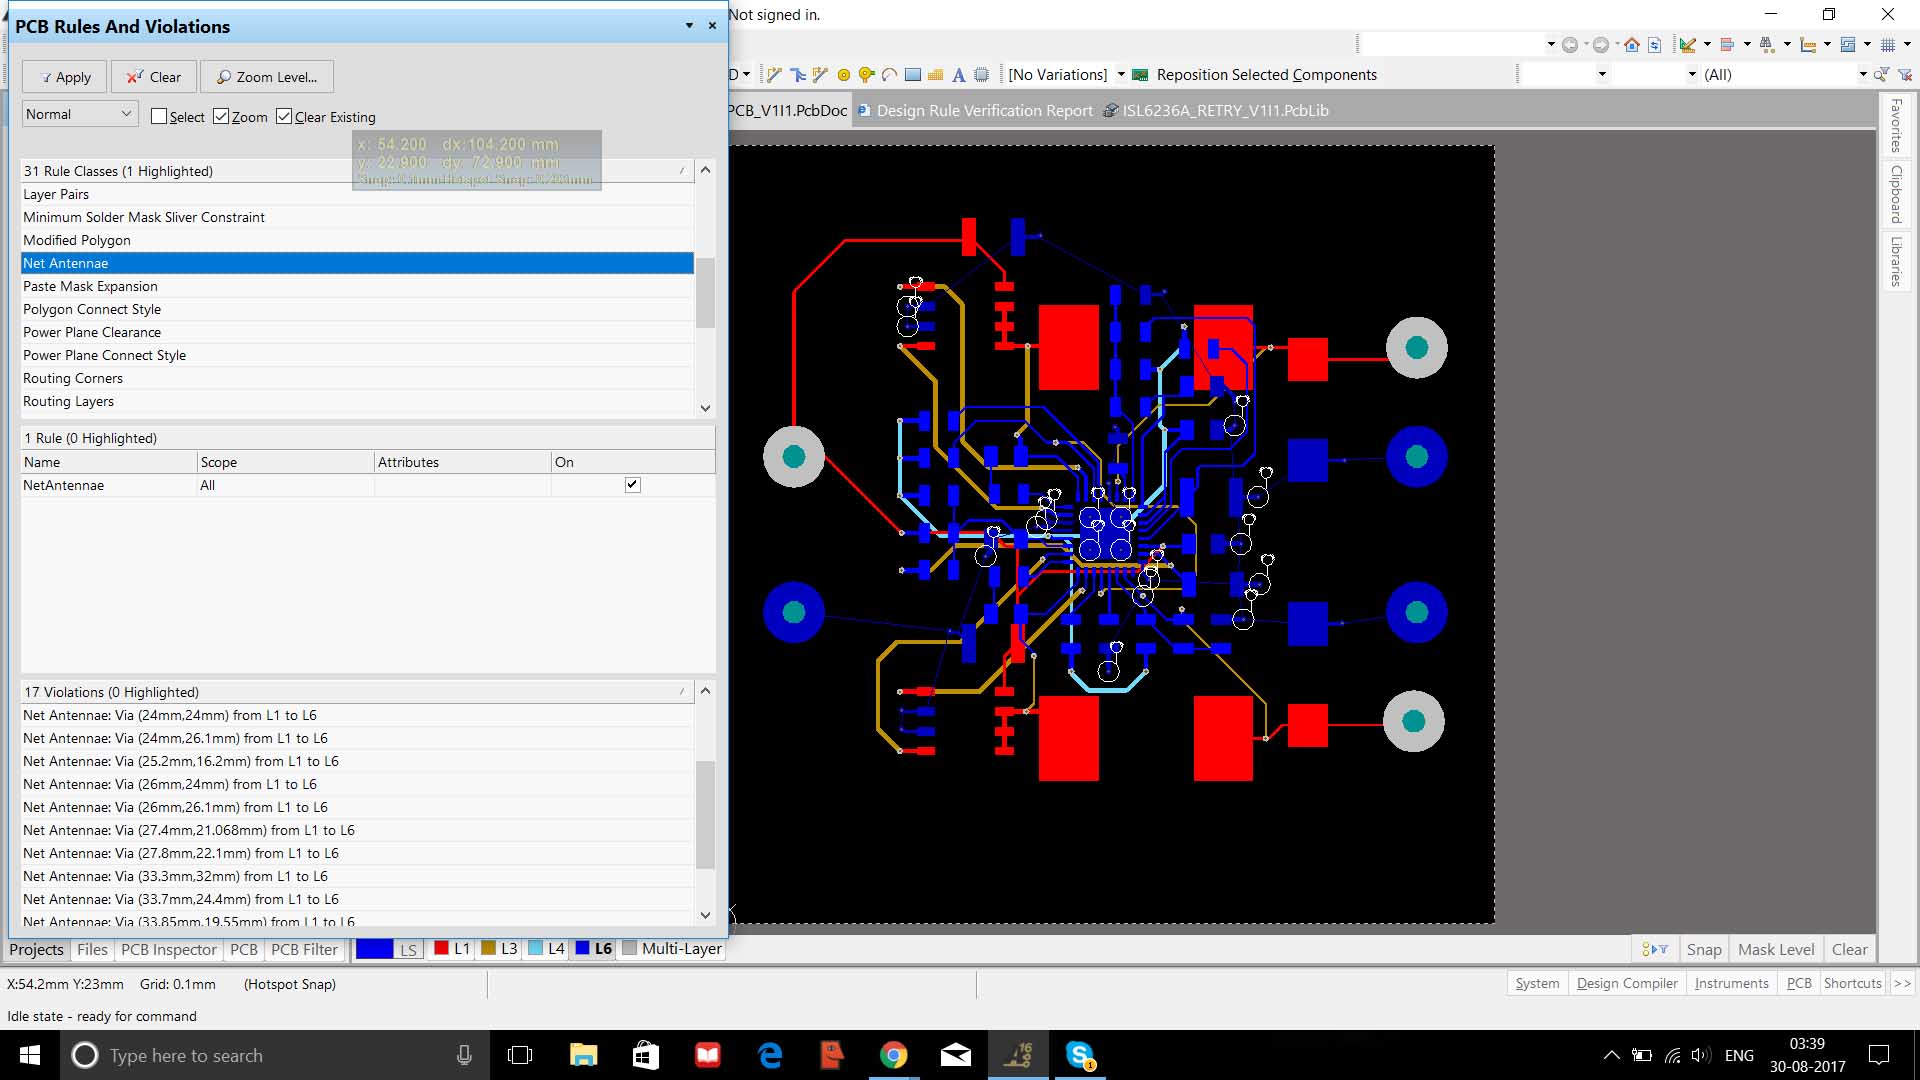Enable the Select checkbox
The width and height of the screenshot is (1920, 1080).
click(x=159, y=117)
